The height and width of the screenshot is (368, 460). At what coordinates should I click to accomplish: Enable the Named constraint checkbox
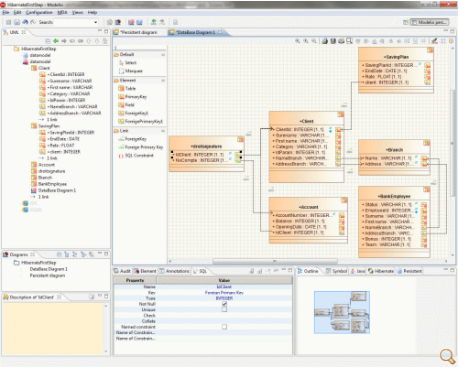(x=224, y=327)
